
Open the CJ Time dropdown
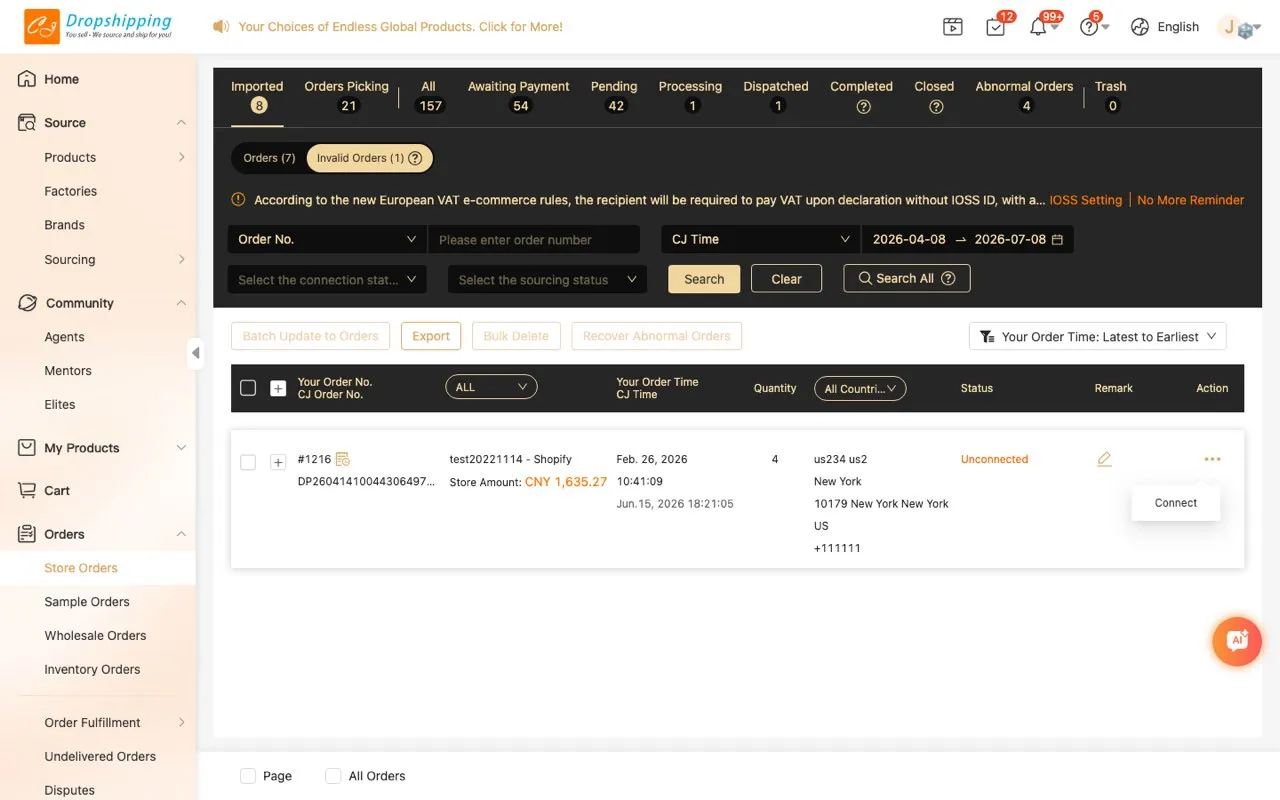click(760, 239)
